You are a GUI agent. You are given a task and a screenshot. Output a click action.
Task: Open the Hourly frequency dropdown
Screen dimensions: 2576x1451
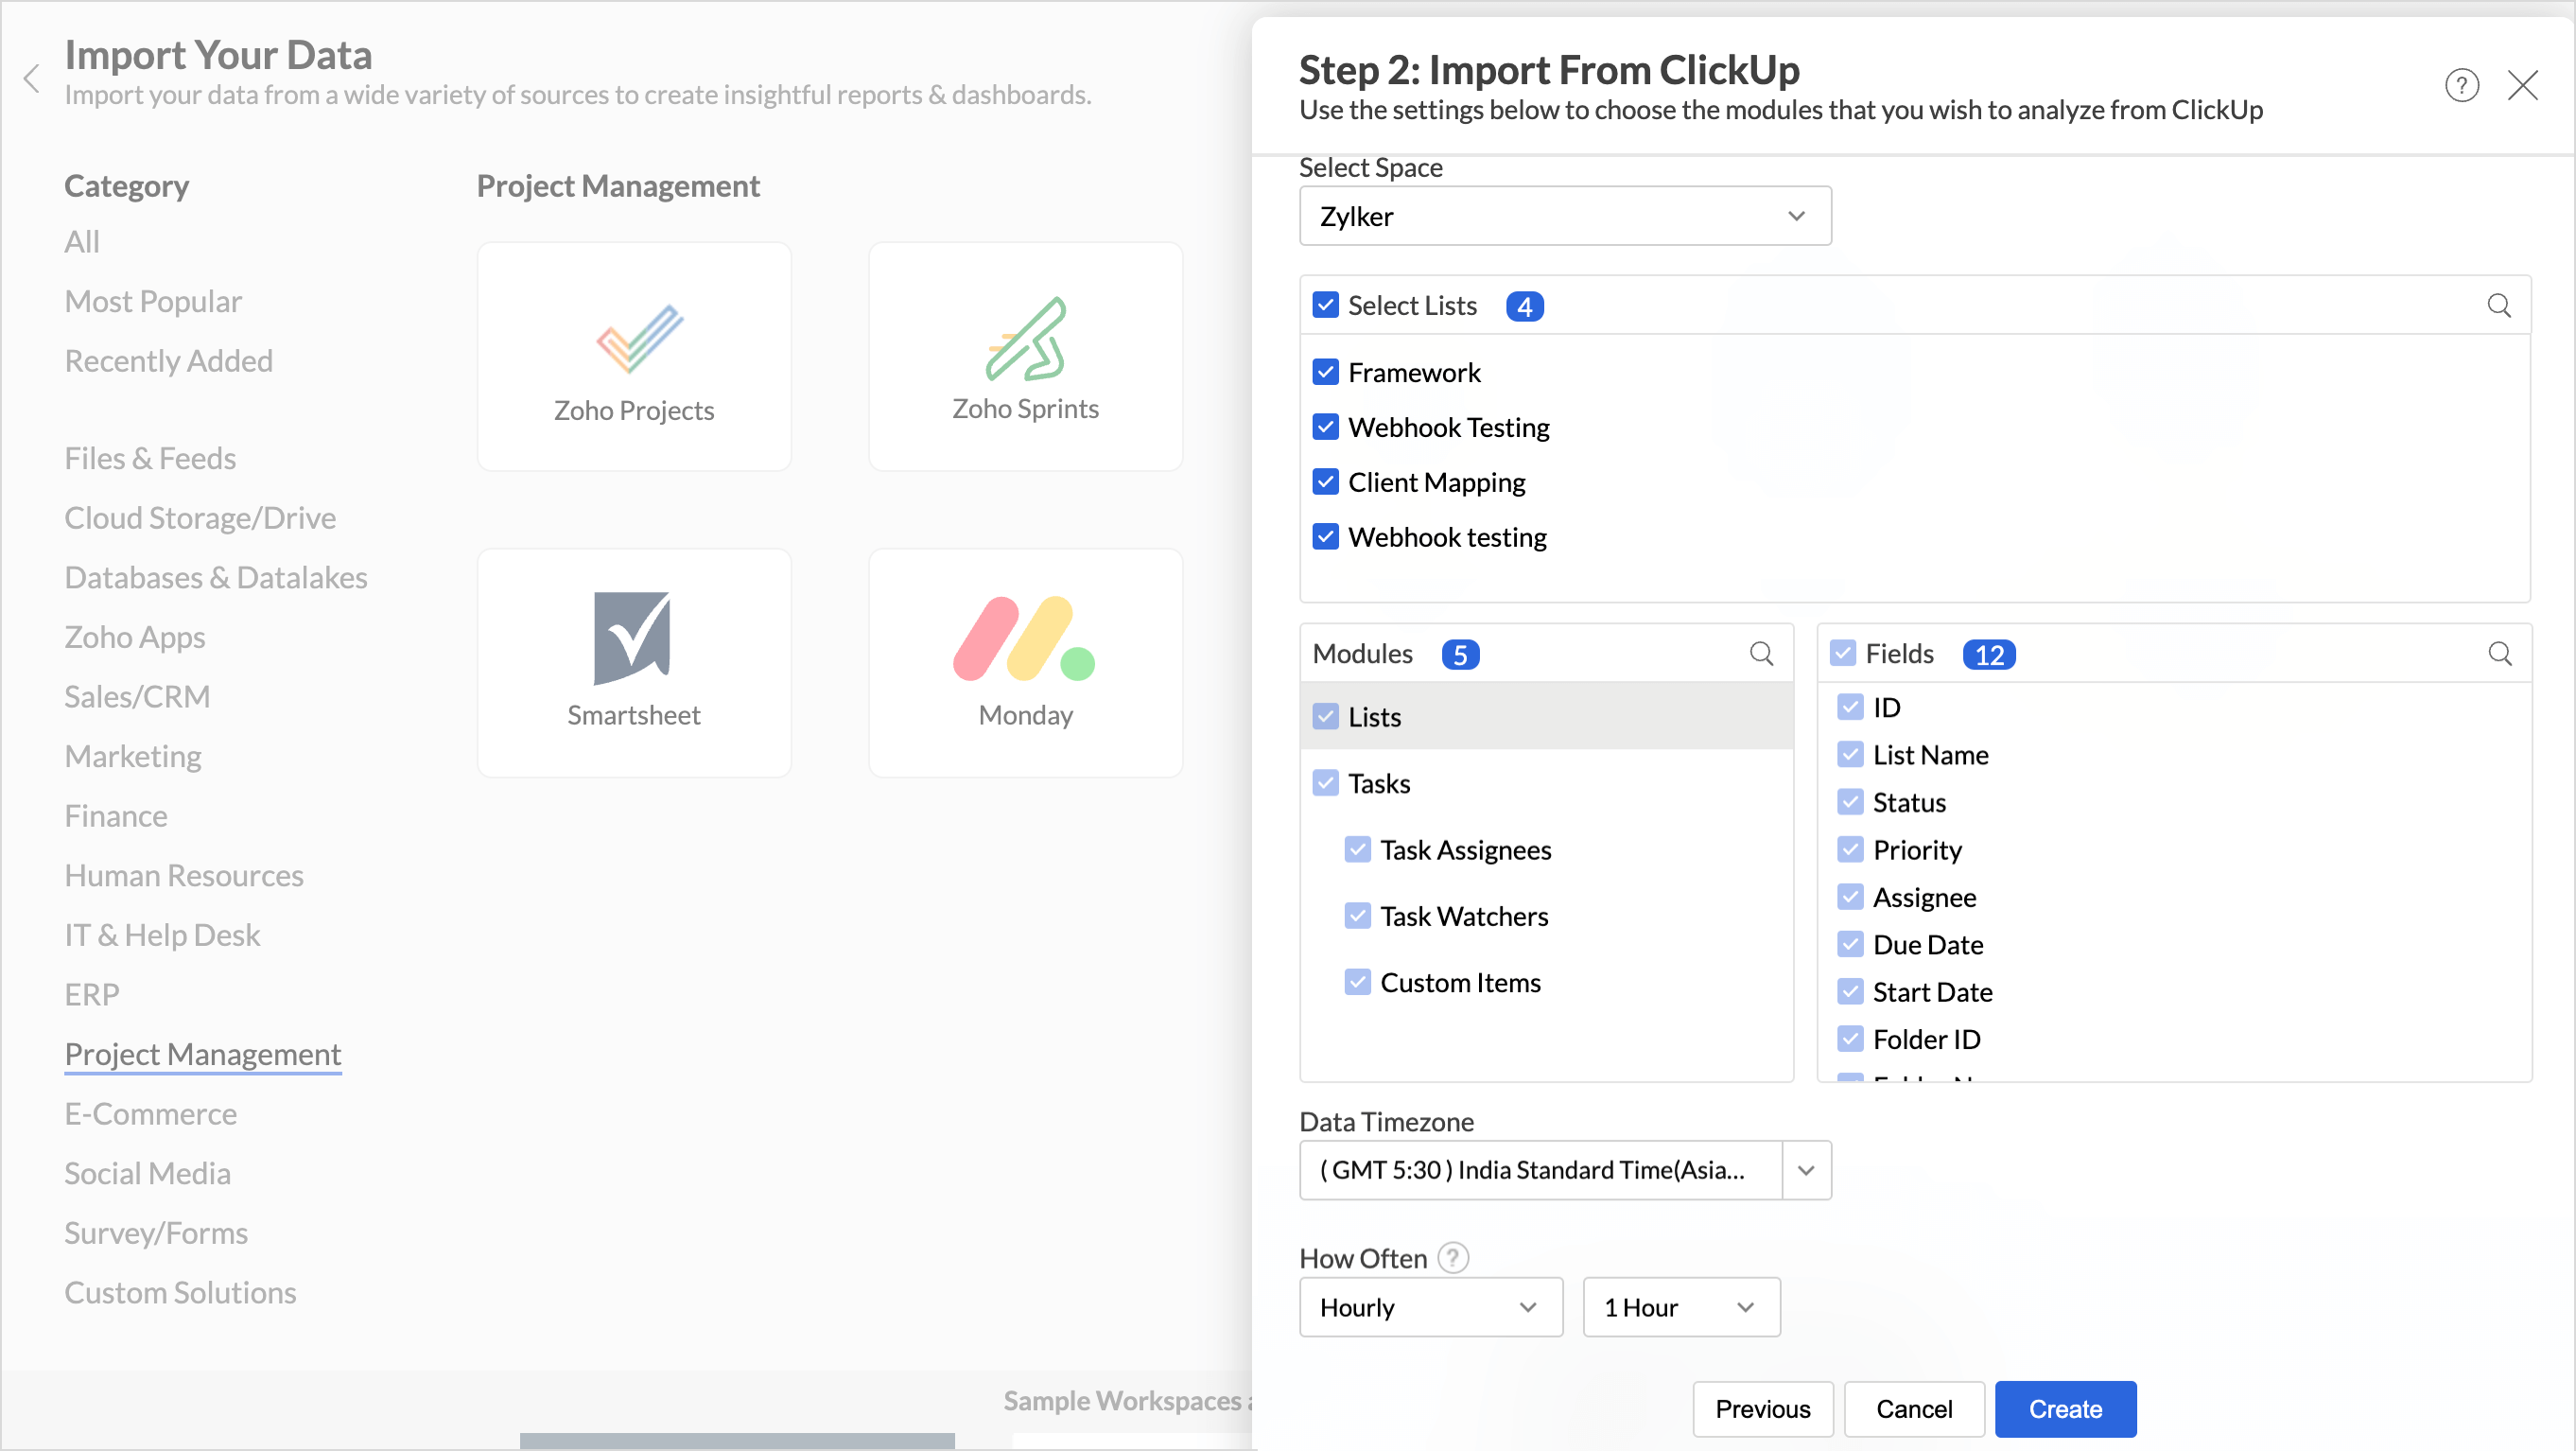[x=1430, y=1307]
